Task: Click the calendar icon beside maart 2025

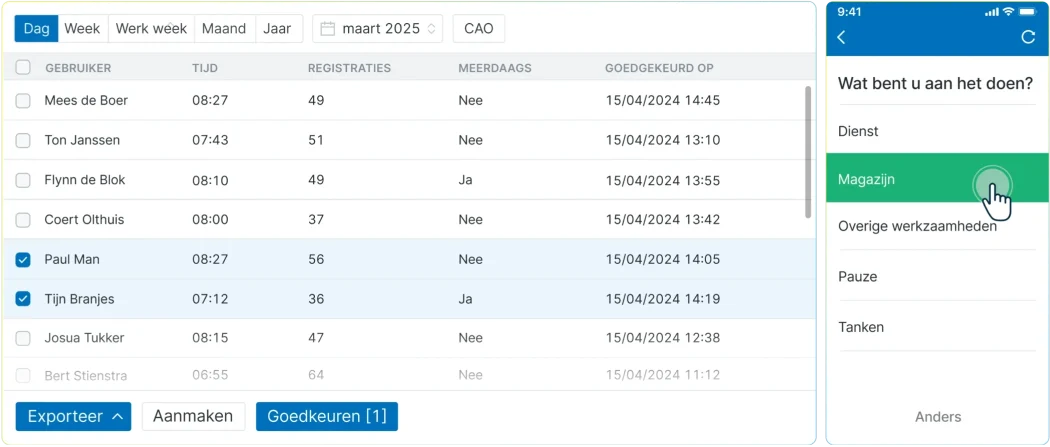Action: click(327, 29)
